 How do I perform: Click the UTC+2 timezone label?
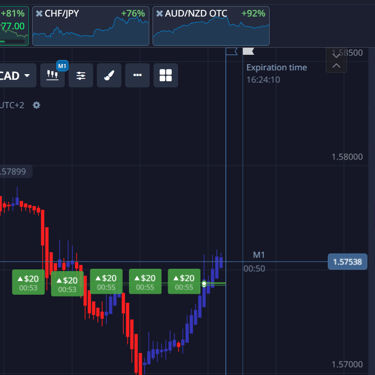[12, 105]
